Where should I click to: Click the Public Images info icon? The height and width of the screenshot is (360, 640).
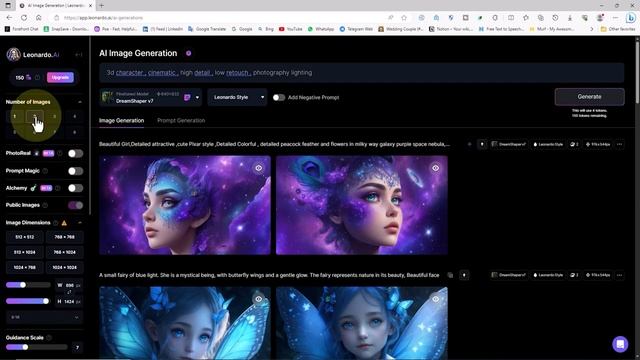(x=45, y=205)
